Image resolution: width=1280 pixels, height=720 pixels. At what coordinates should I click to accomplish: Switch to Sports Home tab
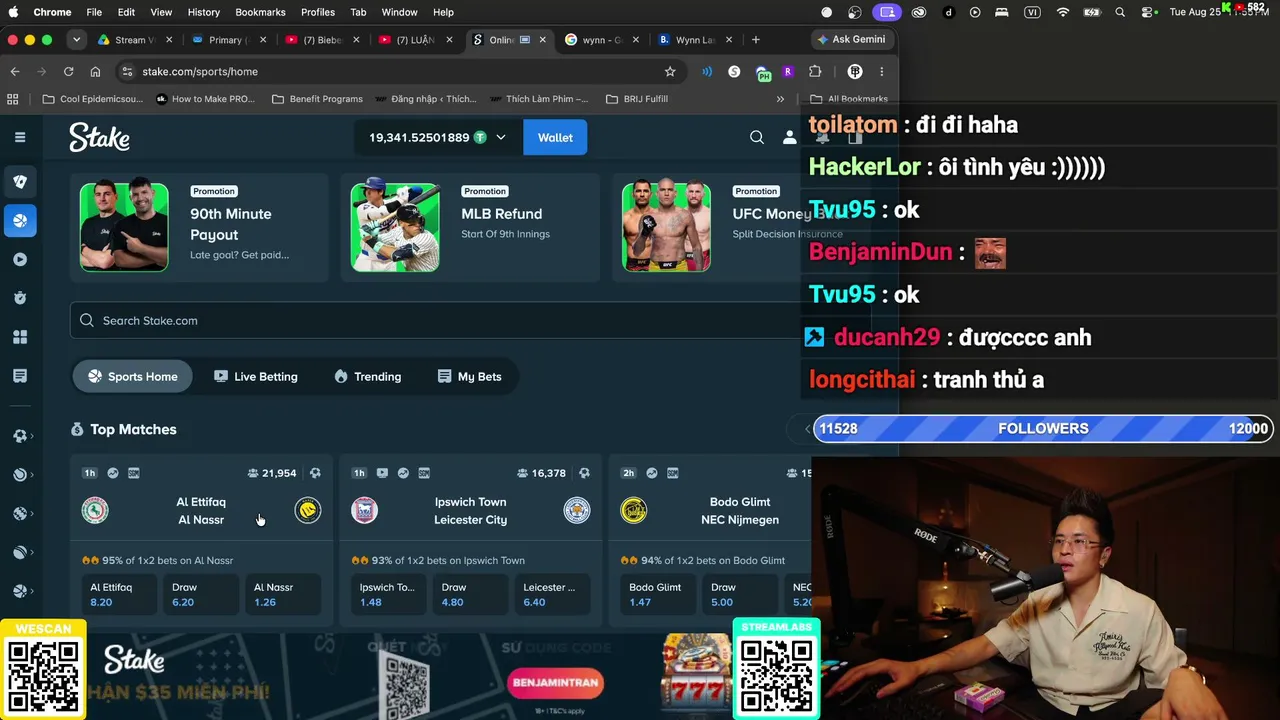pyautogui.click(x=132, y=377)
